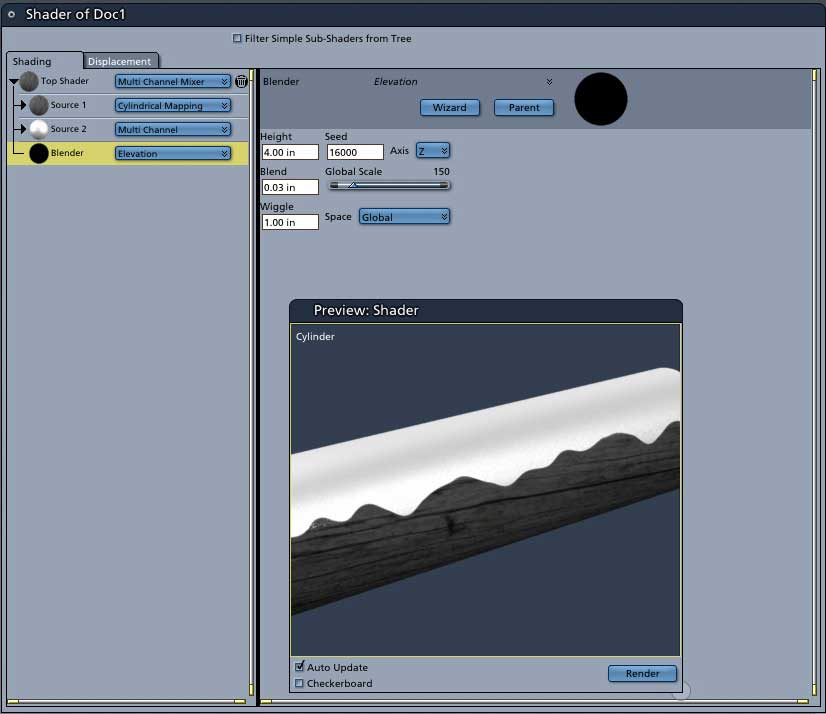This screenshot has width=826, height=714.
Task: Collapse the Top Shader tree triangle
Action: pos(14,81)
